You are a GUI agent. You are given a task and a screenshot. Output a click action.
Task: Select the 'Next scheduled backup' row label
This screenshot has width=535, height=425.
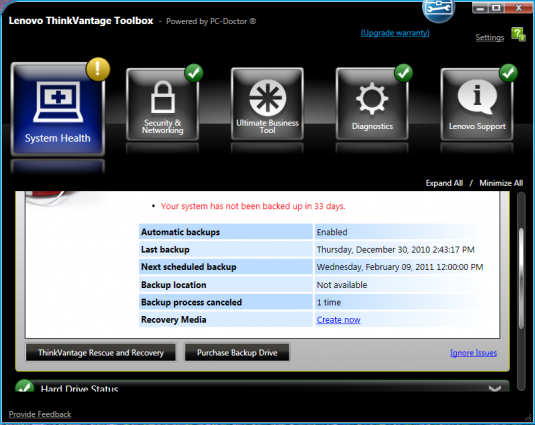(189, 267)
